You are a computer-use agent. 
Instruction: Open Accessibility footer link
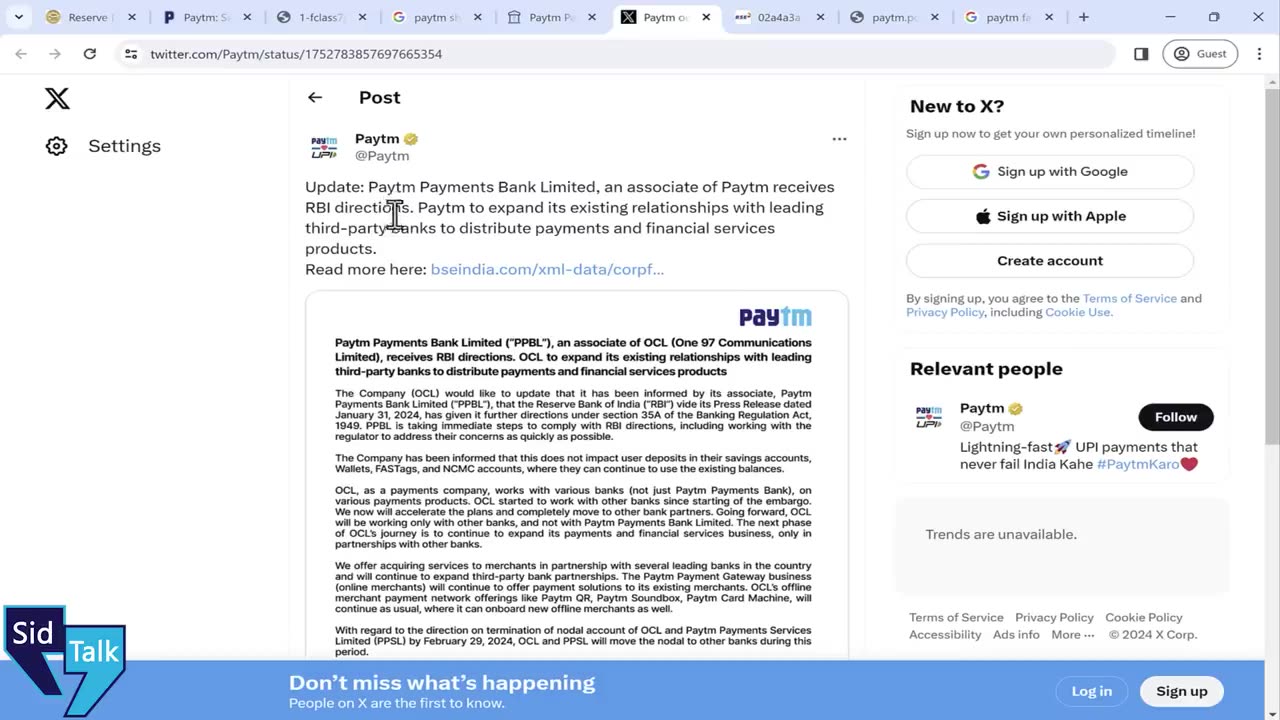(x=945, y=634)
